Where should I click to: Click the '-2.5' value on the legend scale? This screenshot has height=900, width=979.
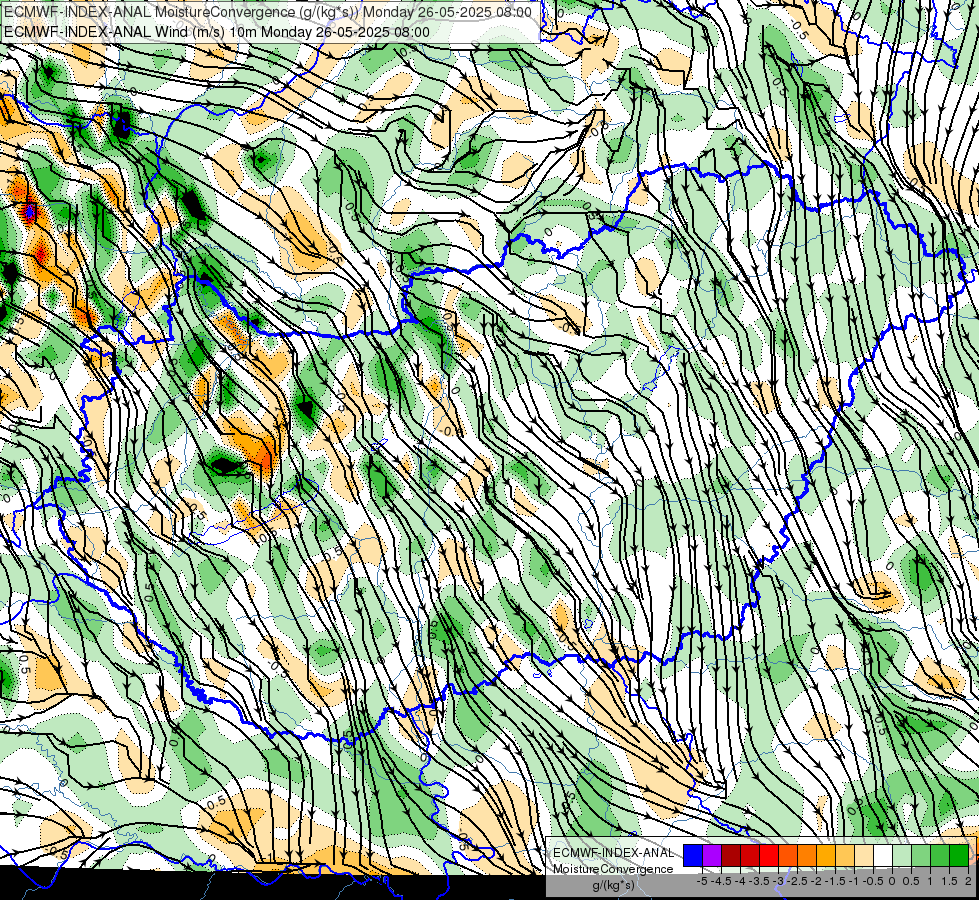pos(797,881)
